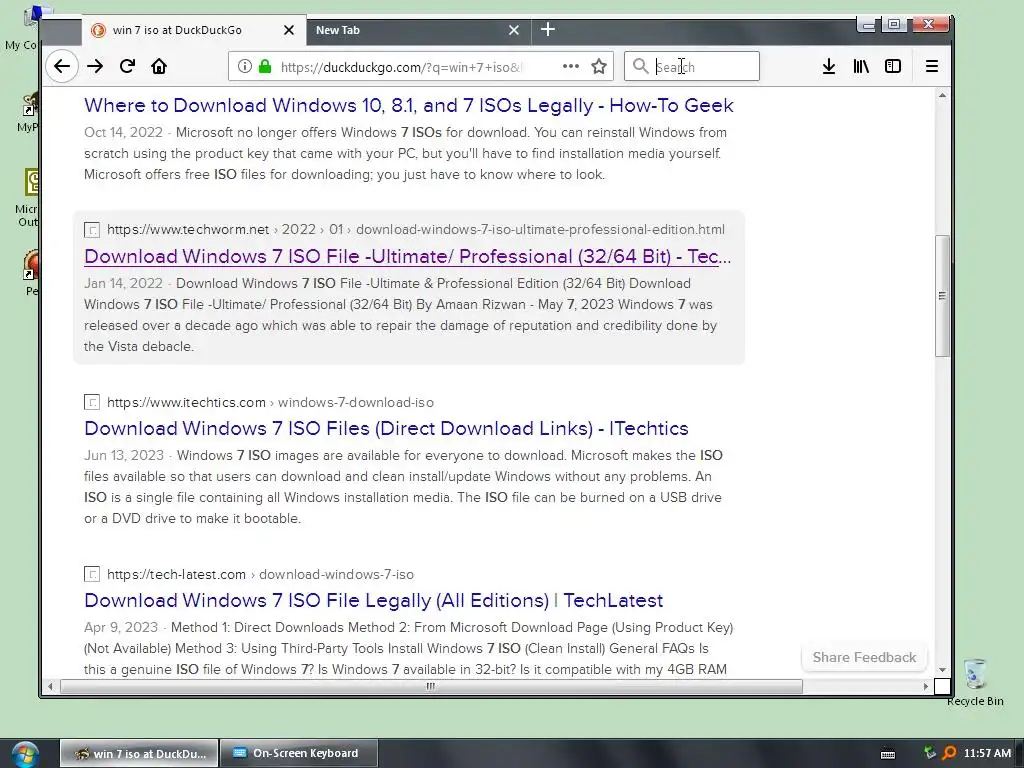
Task: Select the 'win 7 iso at DuckDu...' taskbar button
Action: coord(139,754)
